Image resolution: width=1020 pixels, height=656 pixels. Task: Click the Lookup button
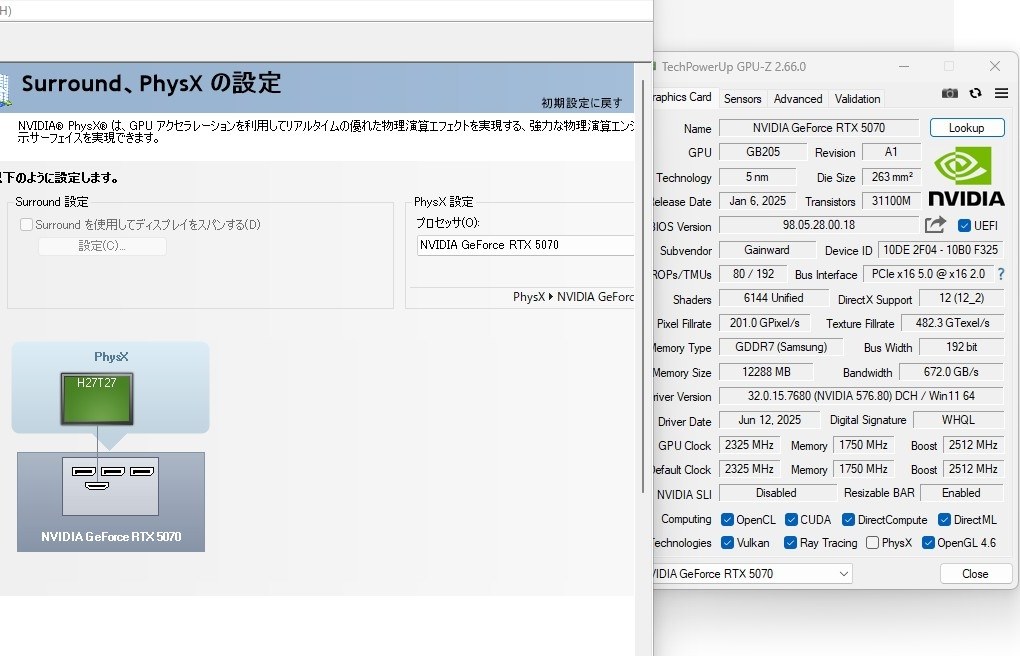click(x=967, y=128)
